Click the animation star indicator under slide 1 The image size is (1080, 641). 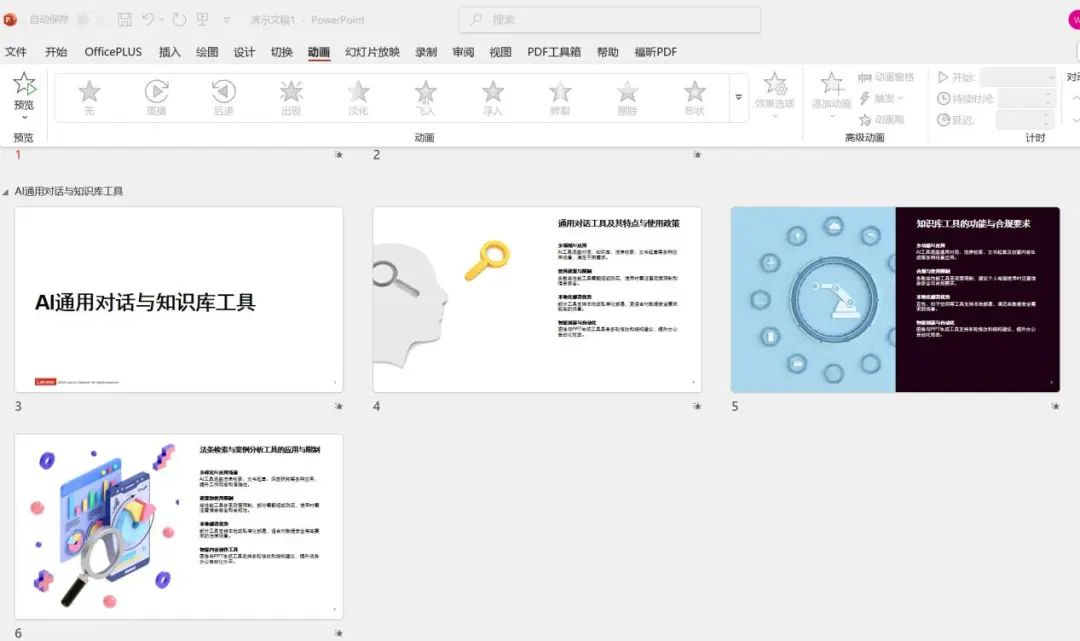(x=339, y=155)
